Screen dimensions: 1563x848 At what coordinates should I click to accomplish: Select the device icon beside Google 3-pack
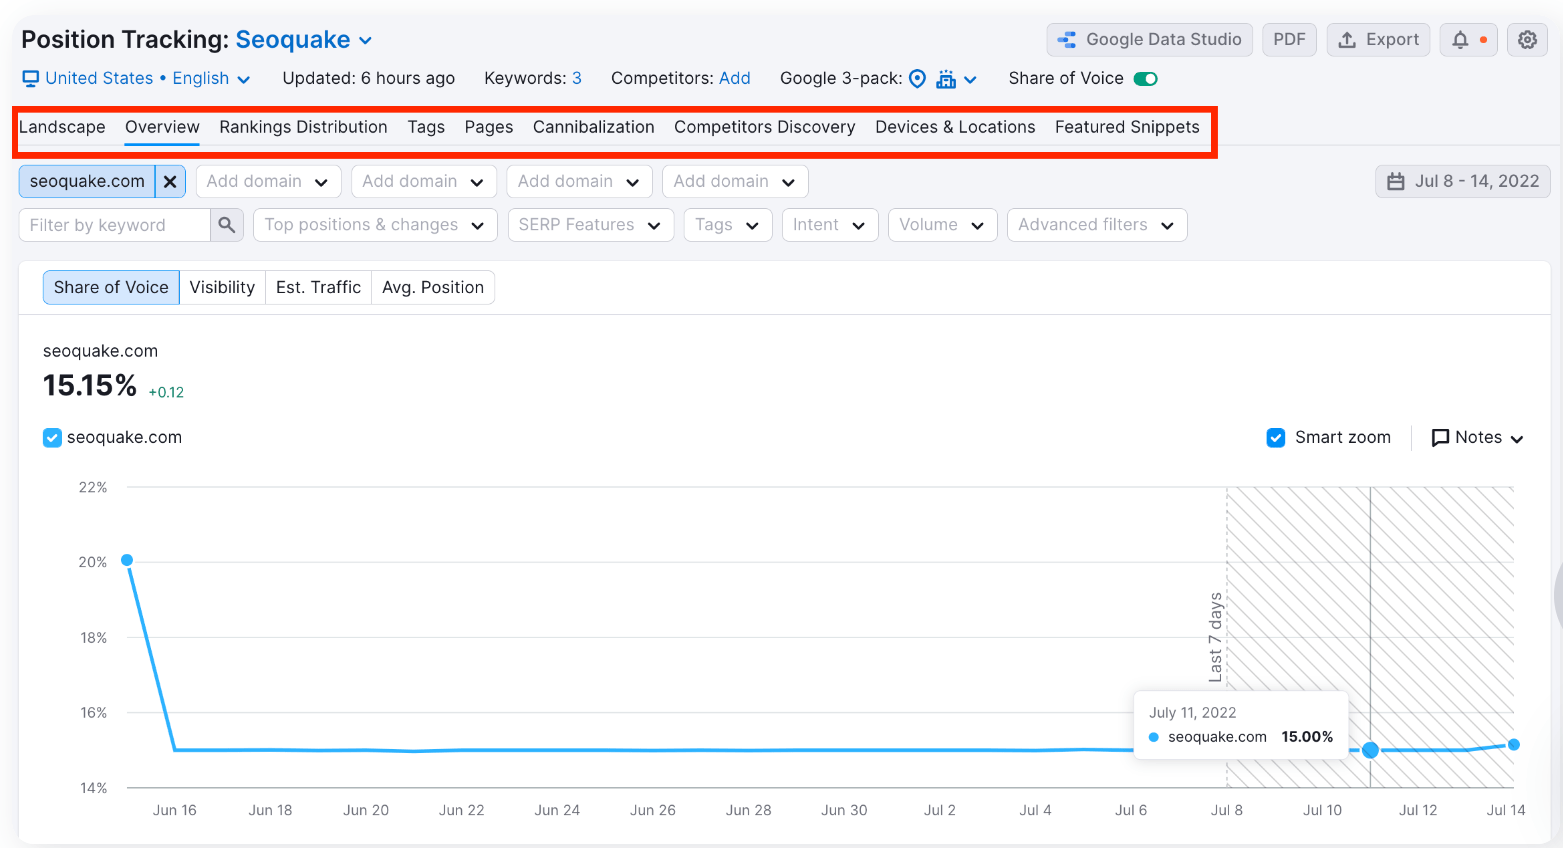pyautogui.click(x=944, y=78)
